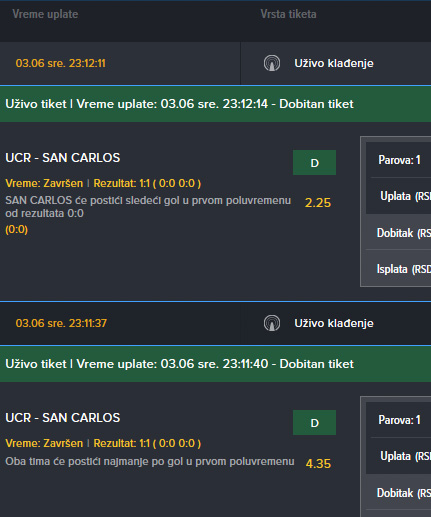Click live betting icon on first ticket

click(272, 63)
